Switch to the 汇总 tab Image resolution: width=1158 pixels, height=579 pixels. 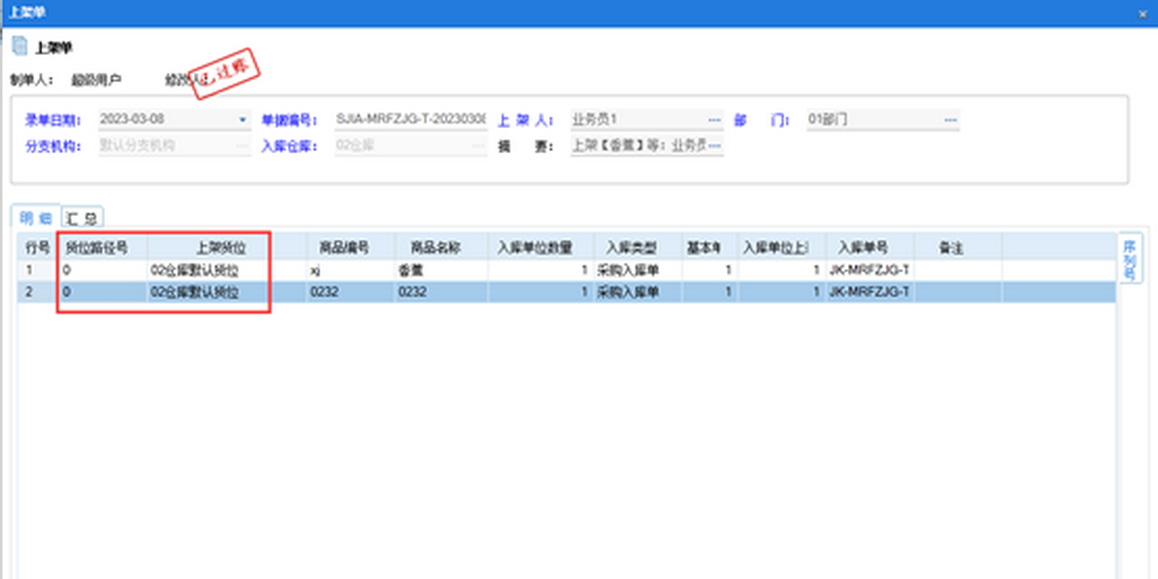click(x=83, y=217)
